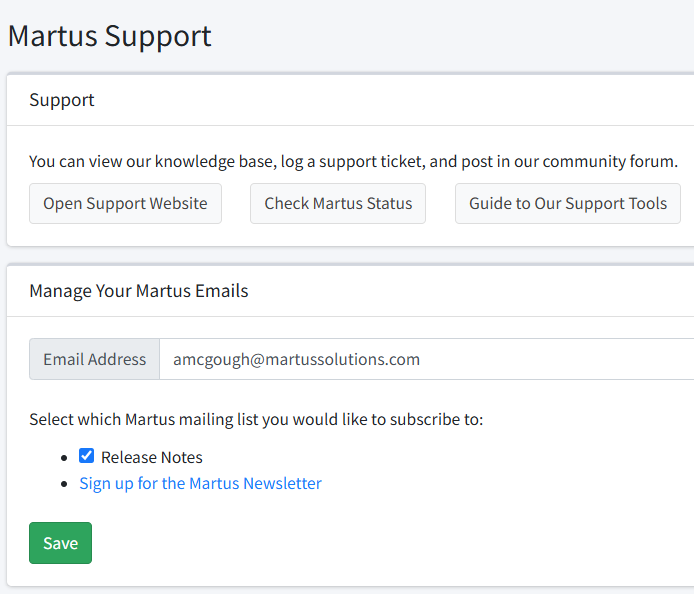Click the Manage Your Martus Emails header
The width and height of the screenshot is (694, 594).
coord(139,291)
